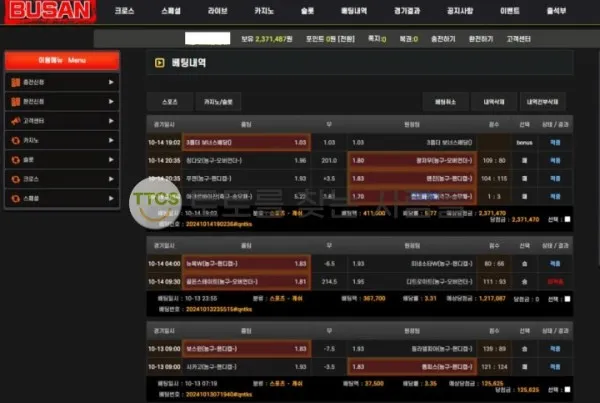600x403 pixels.
Task: Click the 보유 2,371,487원 balance
Action: click(x=267, y=39)
